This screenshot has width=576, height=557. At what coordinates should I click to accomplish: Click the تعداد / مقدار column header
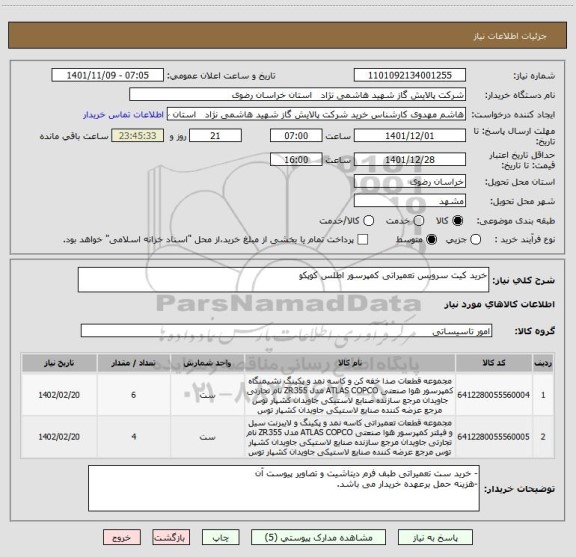(134, 363)
